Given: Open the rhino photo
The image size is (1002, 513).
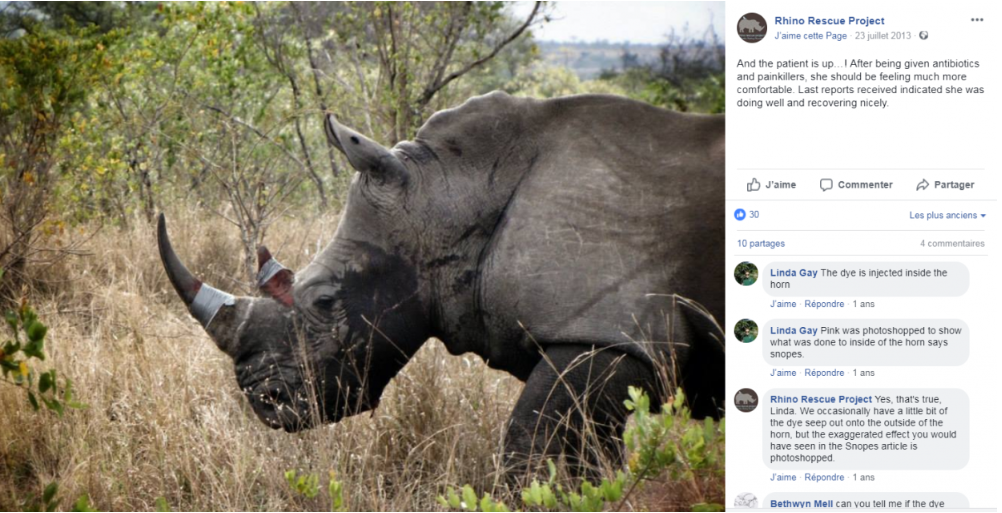Looking at the screenshot, I should click(362, 256).
